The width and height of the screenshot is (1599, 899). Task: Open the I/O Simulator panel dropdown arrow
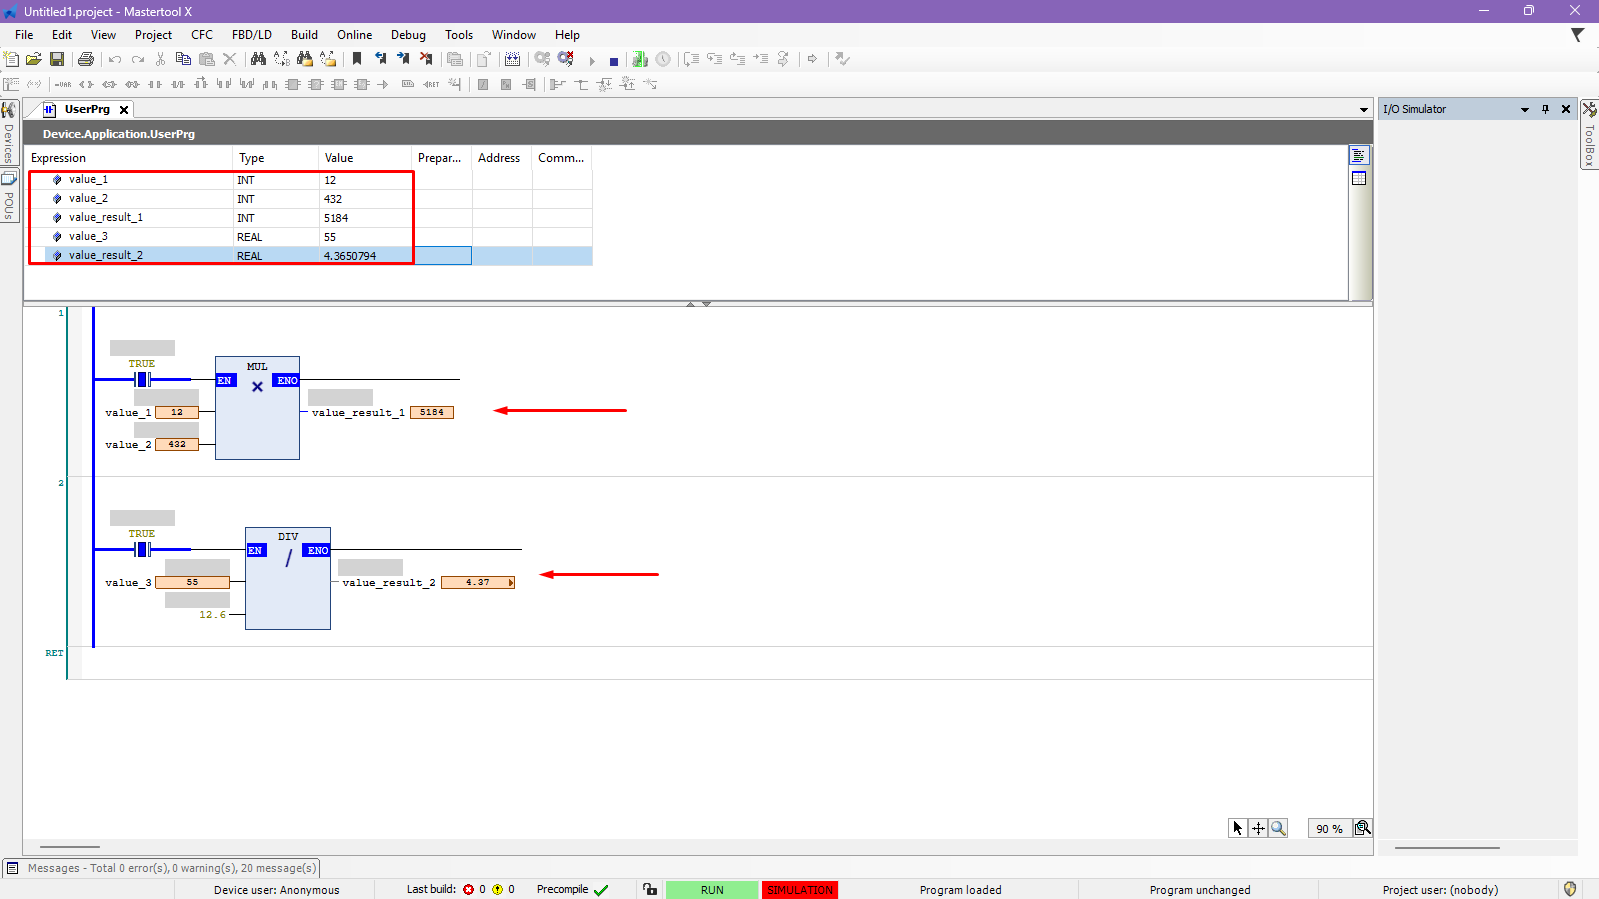pyautogui.click(x=1525, y=109)
